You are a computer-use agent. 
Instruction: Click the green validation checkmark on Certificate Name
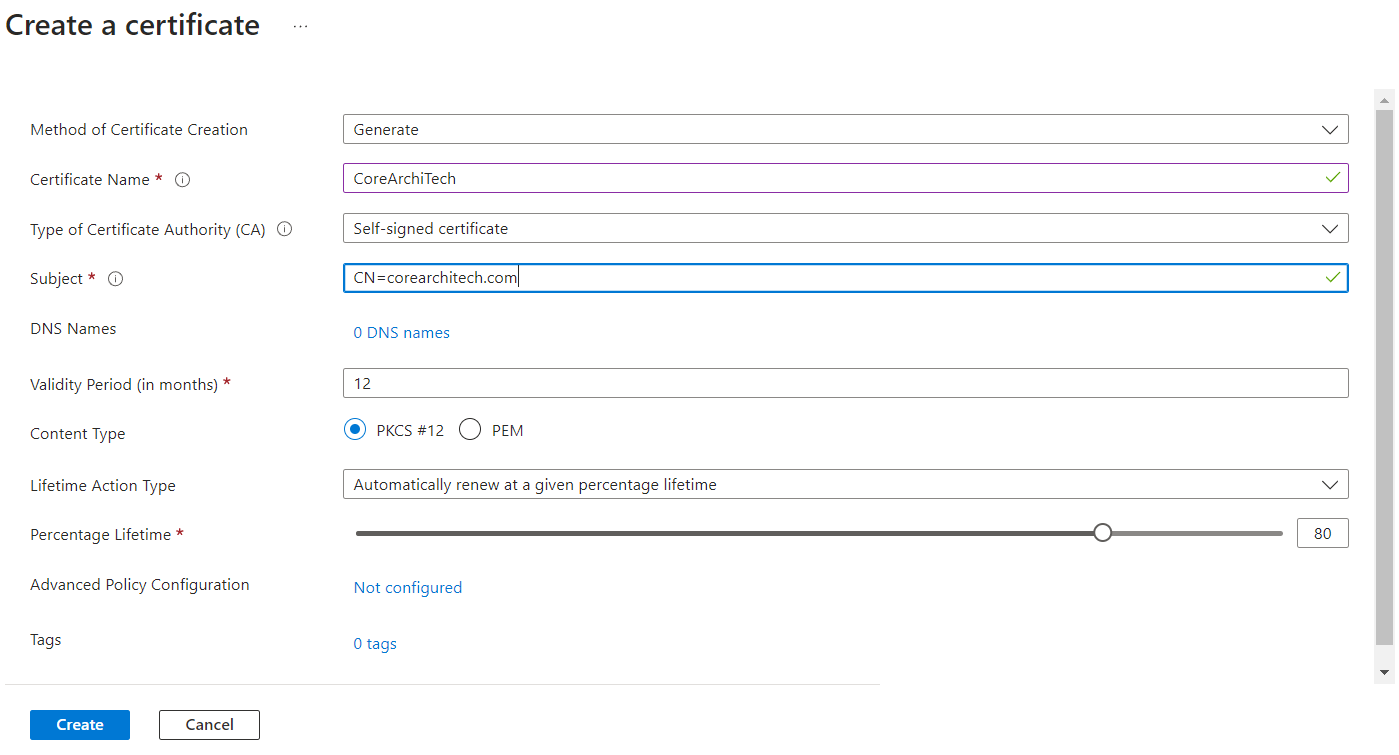(1332, 177)
